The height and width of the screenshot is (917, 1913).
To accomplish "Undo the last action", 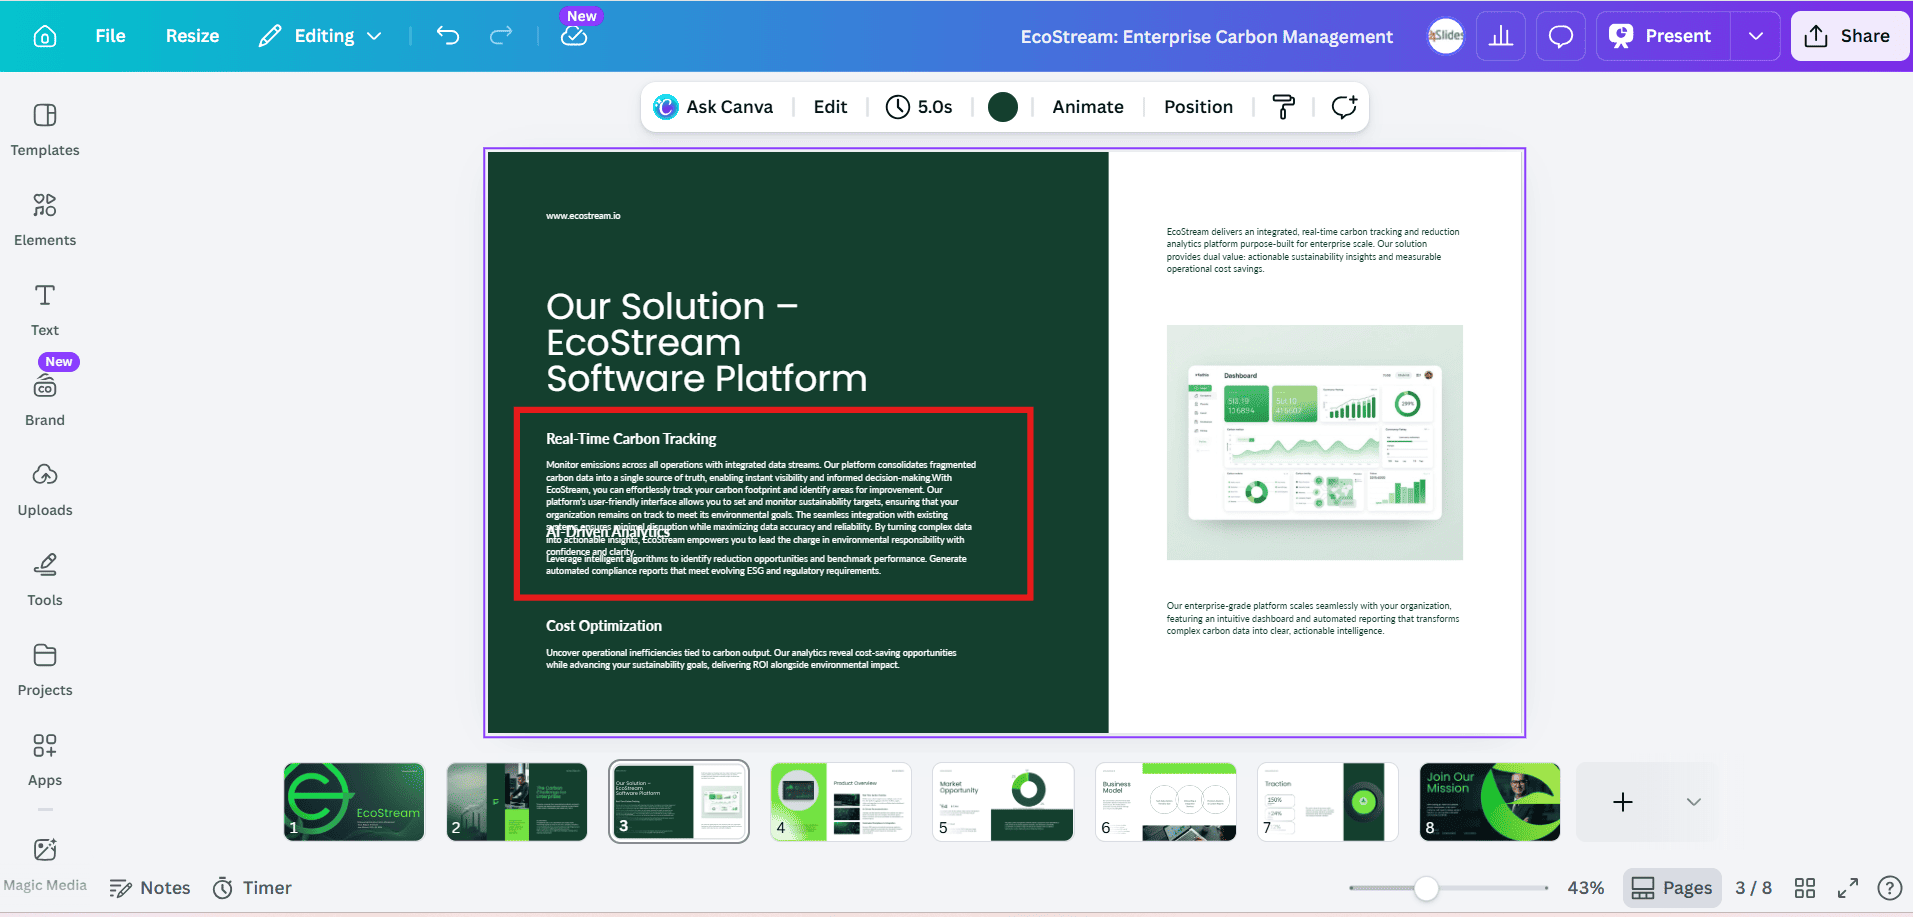I will click(448, 36).
